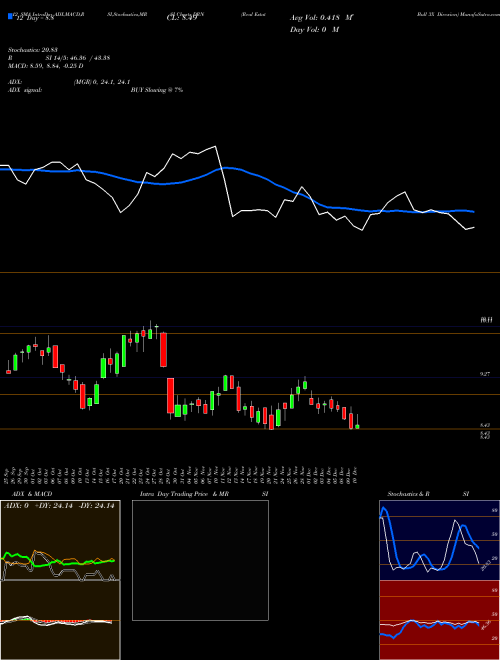Select the 'Avg Vol: 0.418 M' text
Viewport: 500px width, 660px height.
(x=321, y=18)
